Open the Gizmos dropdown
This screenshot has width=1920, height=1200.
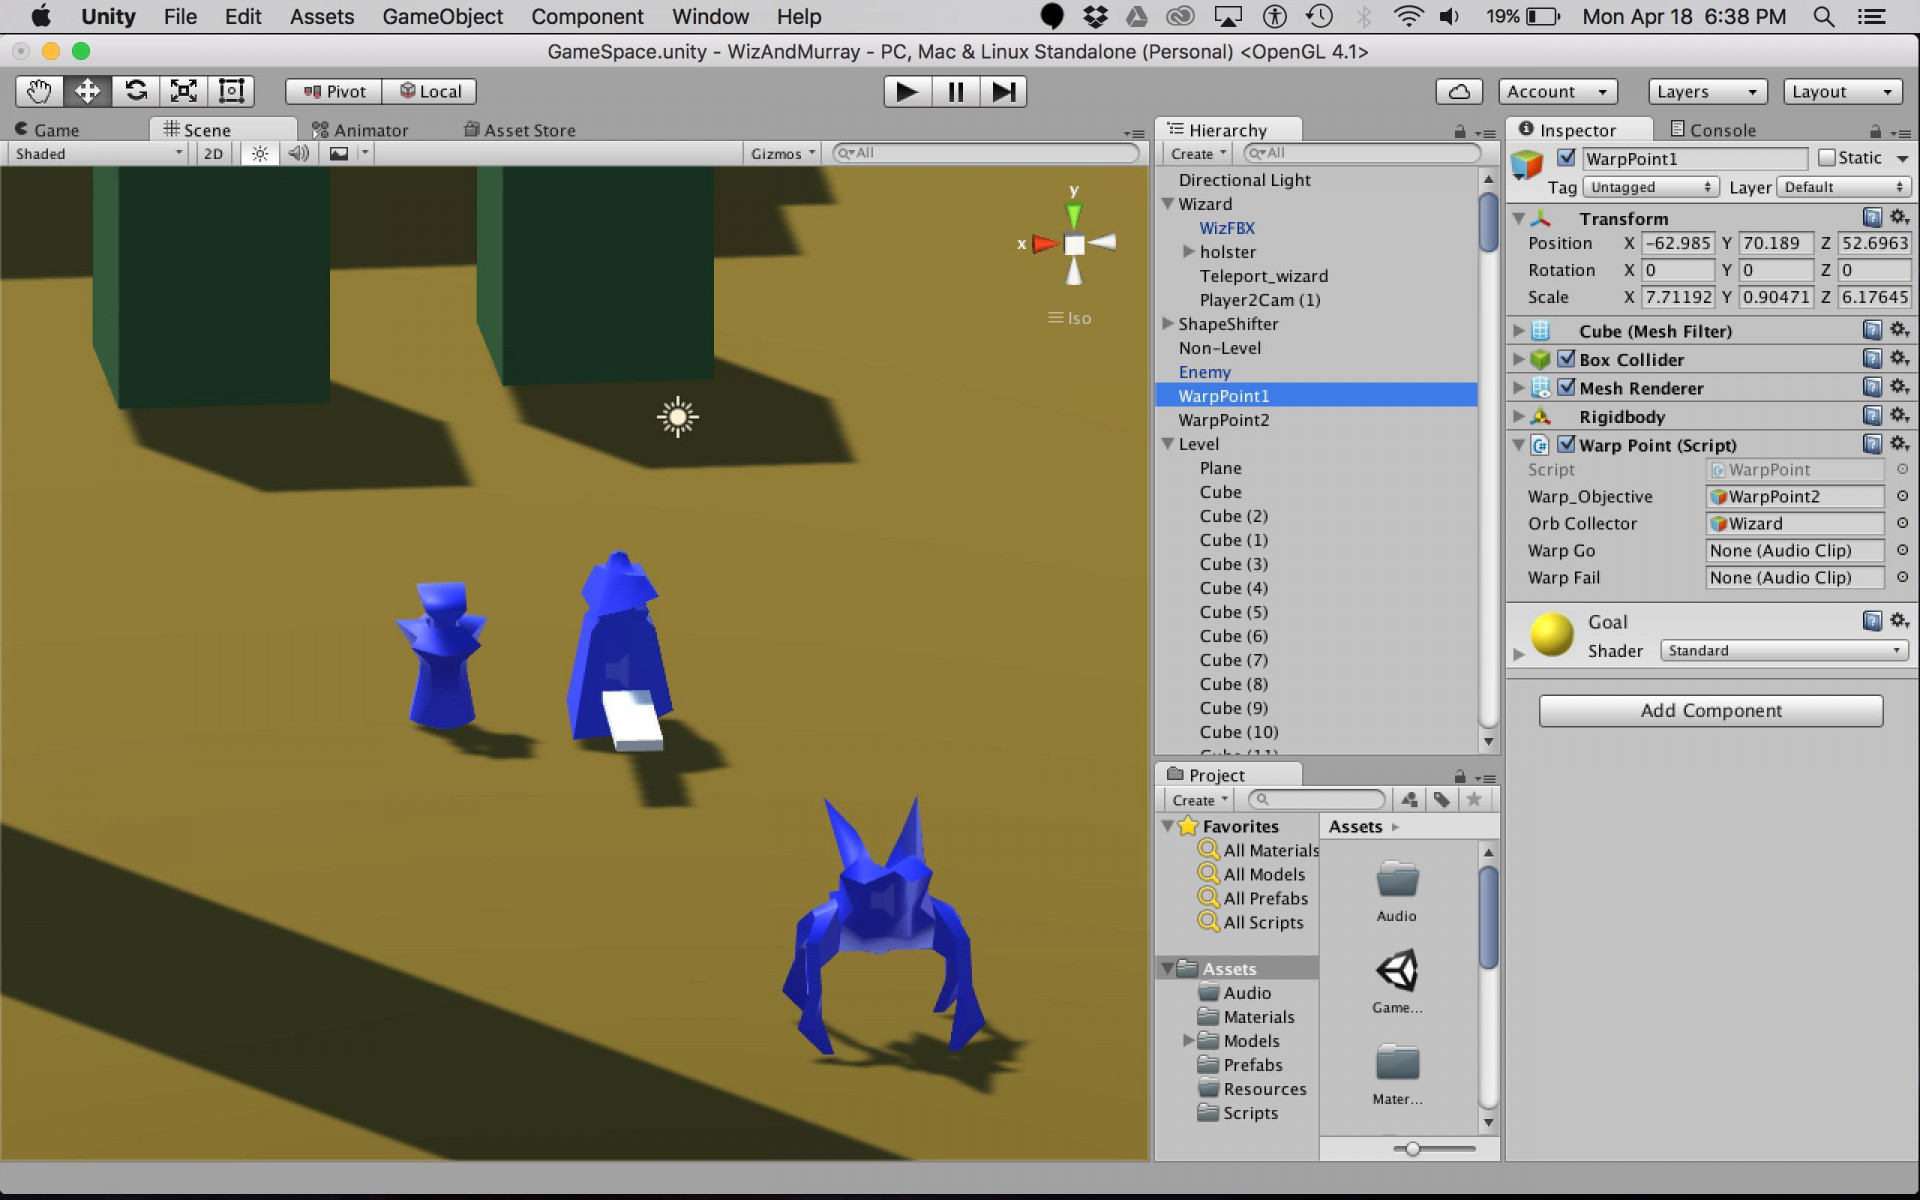783,153
